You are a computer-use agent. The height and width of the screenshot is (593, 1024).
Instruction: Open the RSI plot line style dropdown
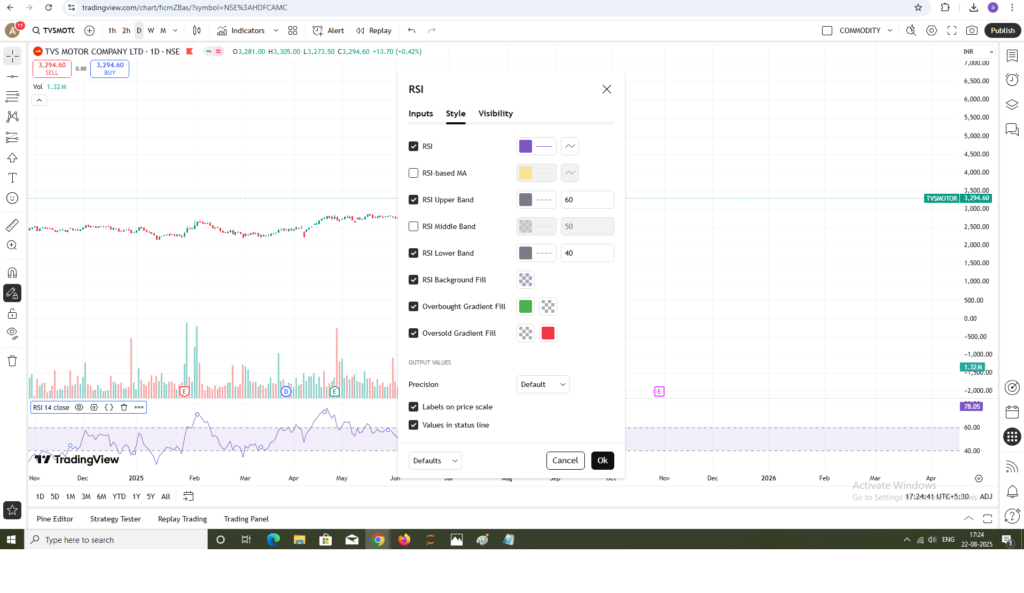(x=569, y=146)
